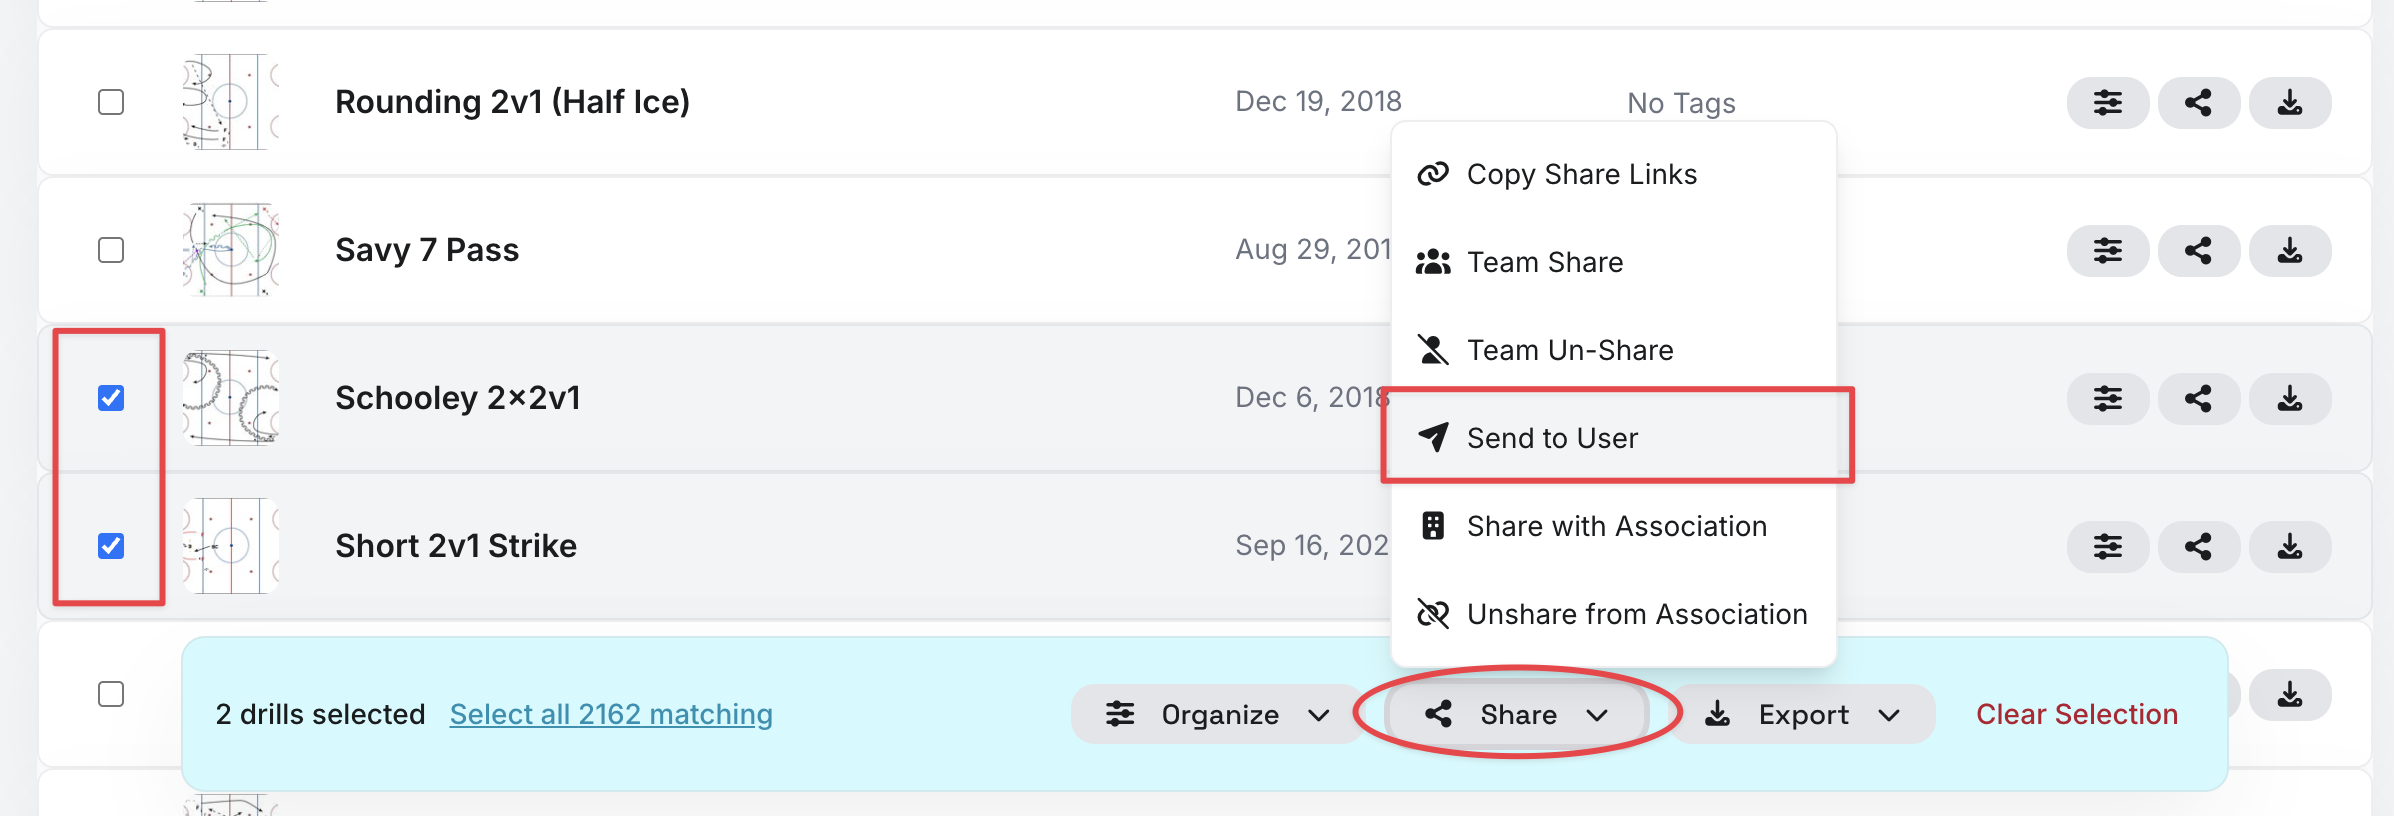Open organize icon on Savy 7 Pass row
The width and height of the screenshot is (2394, 816).
[2107, 251]
